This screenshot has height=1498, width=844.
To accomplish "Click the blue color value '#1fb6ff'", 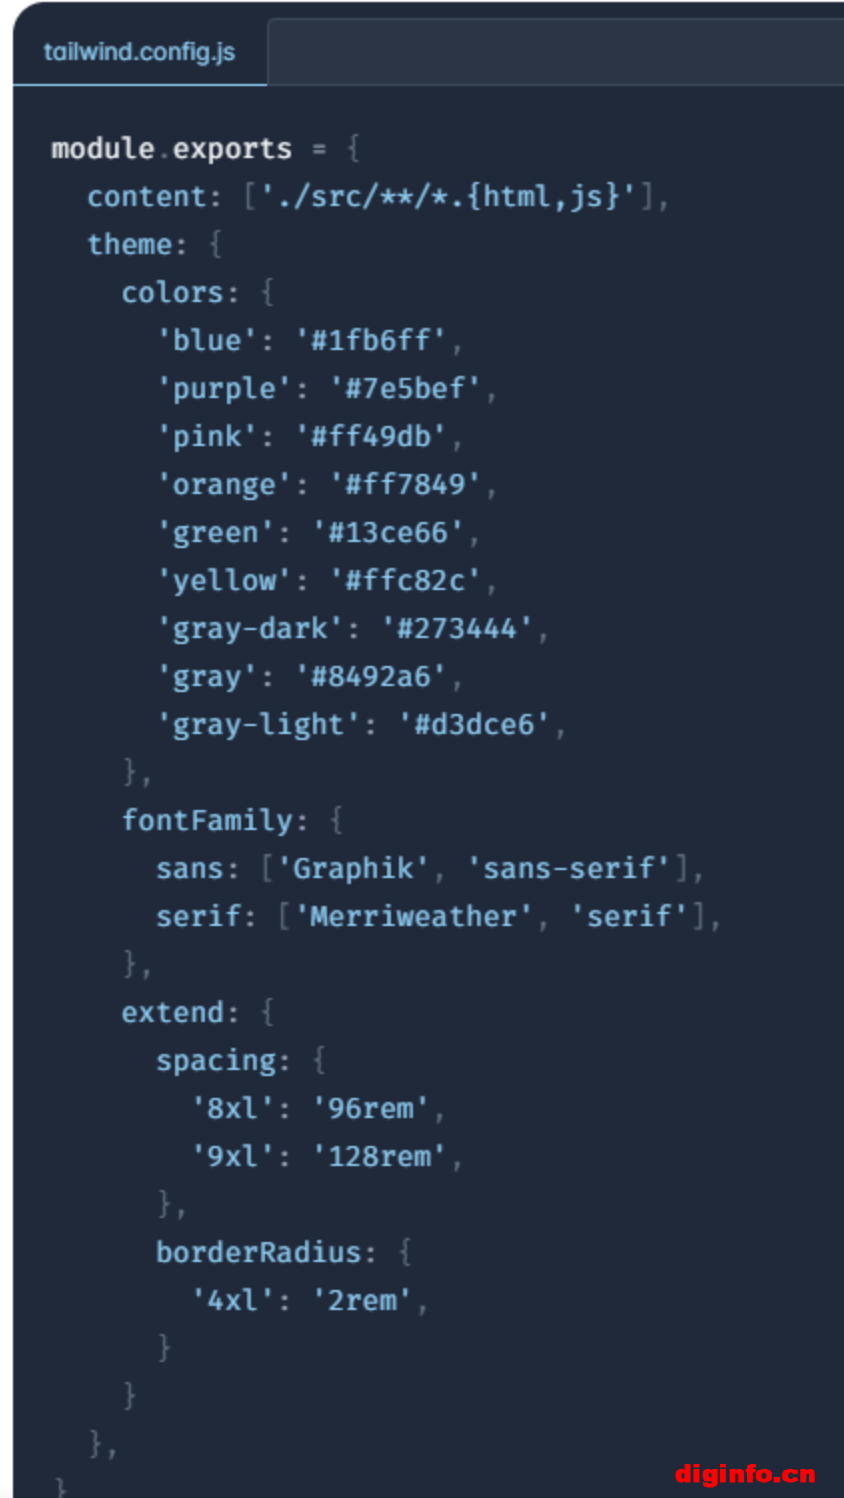I will [371, 340].
